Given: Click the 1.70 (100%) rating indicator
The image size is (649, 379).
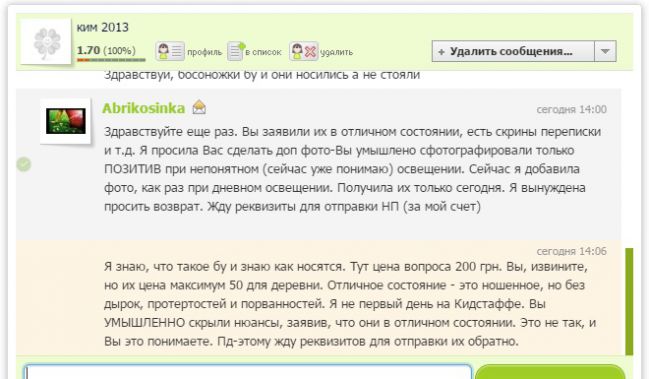Looking at the screenshot, I should point(106,50).
